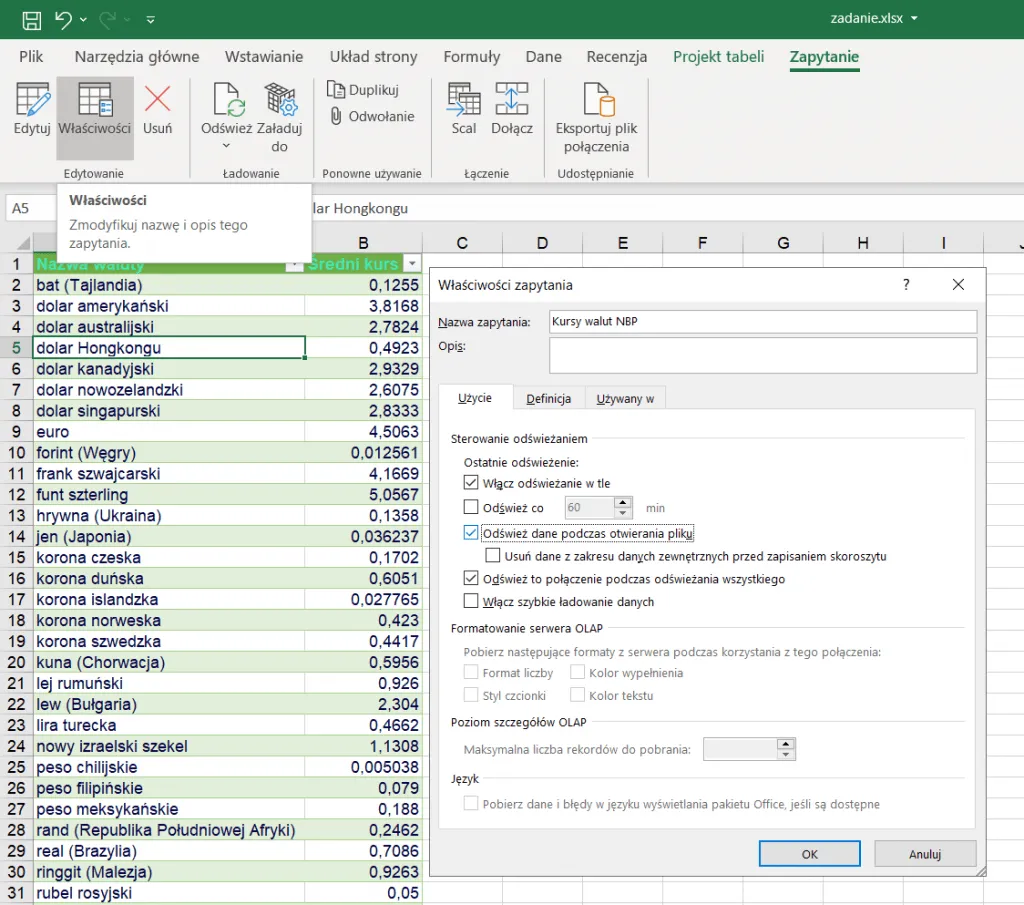Switch to Recenzja ribbon tab

pos(616,57)
